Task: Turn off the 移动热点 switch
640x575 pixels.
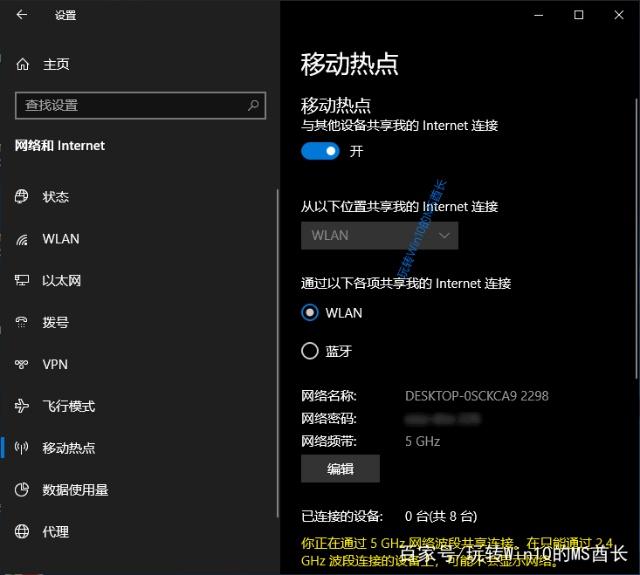Action: (320, 151)
